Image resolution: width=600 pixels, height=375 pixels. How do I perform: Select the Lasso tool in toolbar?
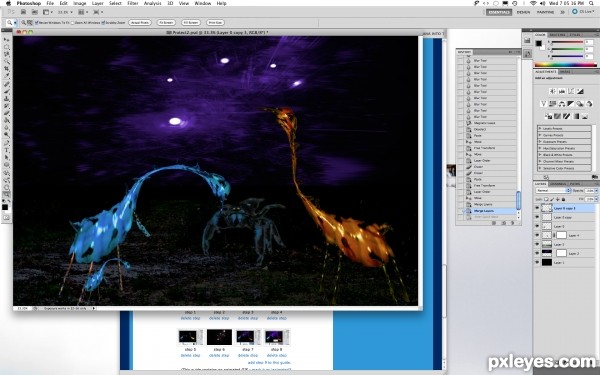(7, 54)
